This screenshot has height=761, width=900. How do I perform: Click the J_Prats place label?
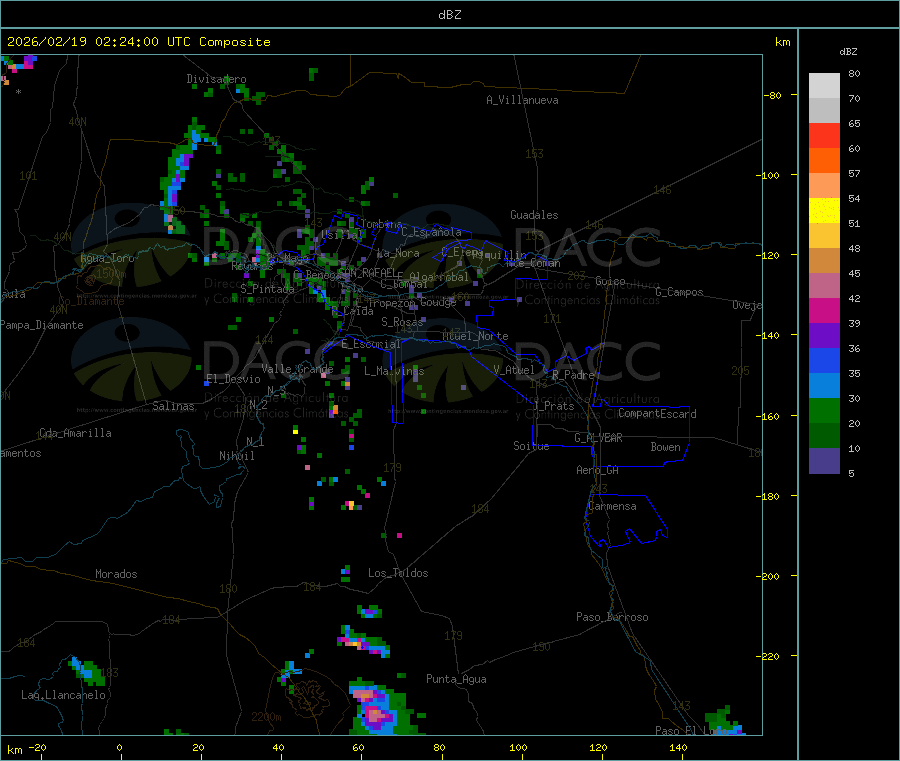(x=553, y=406)
